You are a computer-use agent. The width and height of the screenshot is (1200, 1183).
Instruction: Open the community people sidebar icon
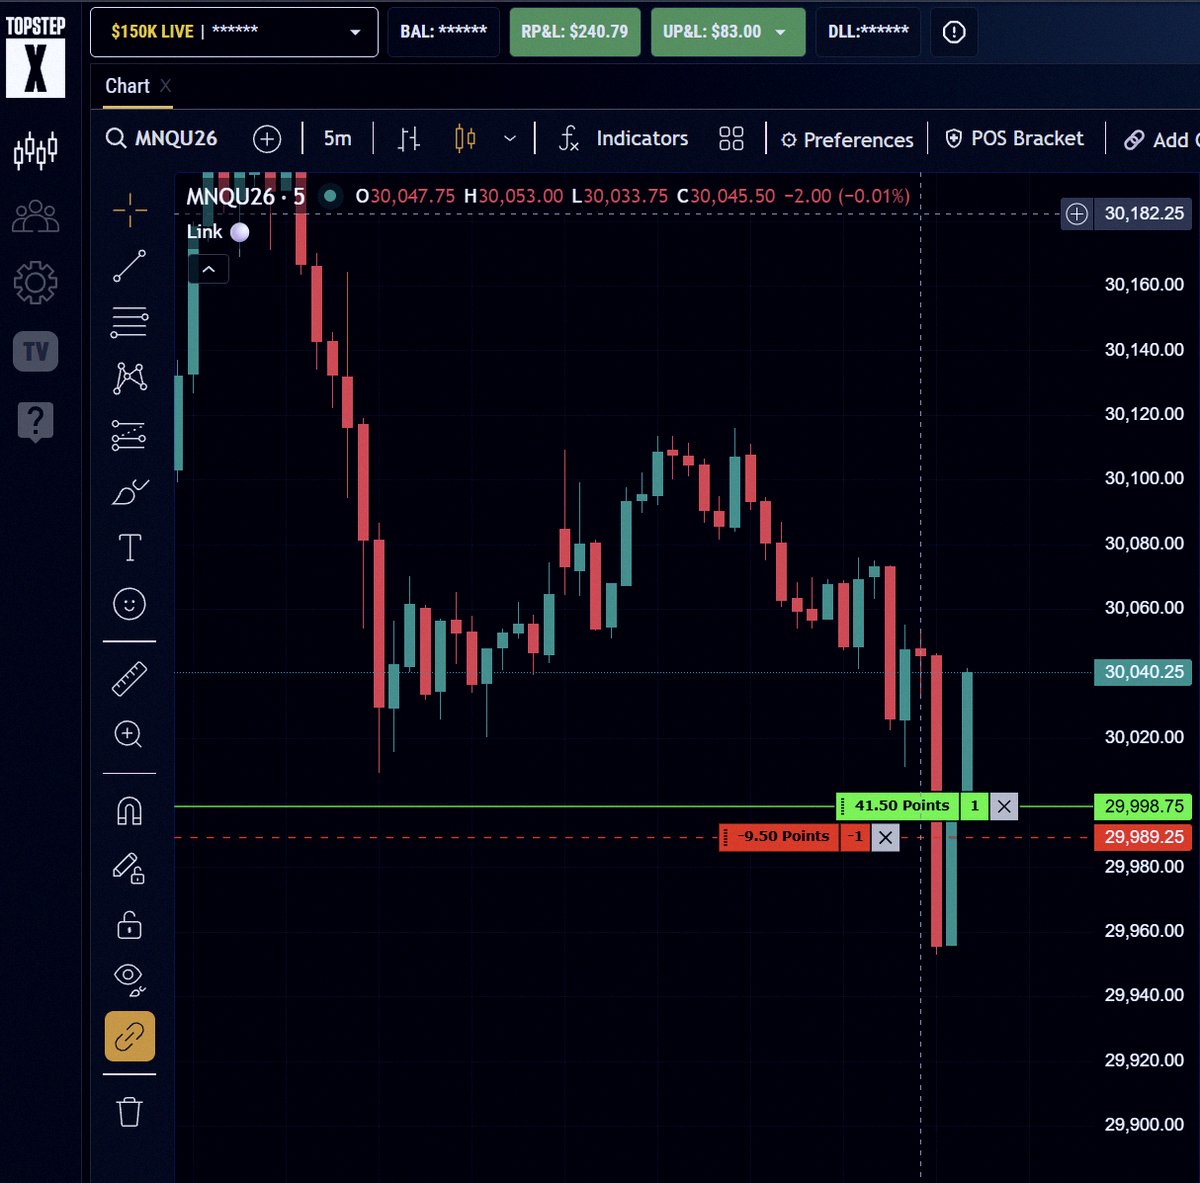tap(35, 216)
